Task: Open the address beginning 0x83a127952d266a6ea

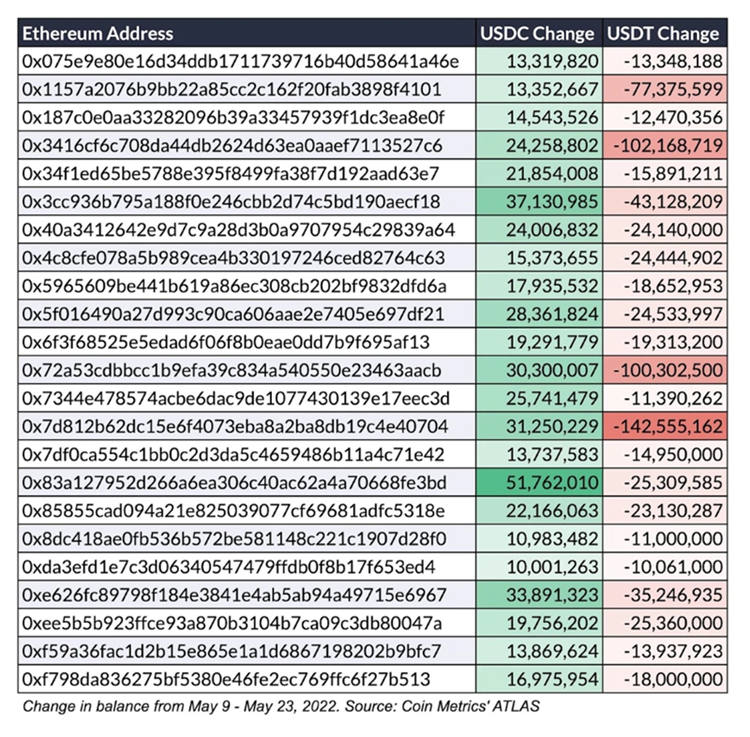Action: click(x=237, y=484)
